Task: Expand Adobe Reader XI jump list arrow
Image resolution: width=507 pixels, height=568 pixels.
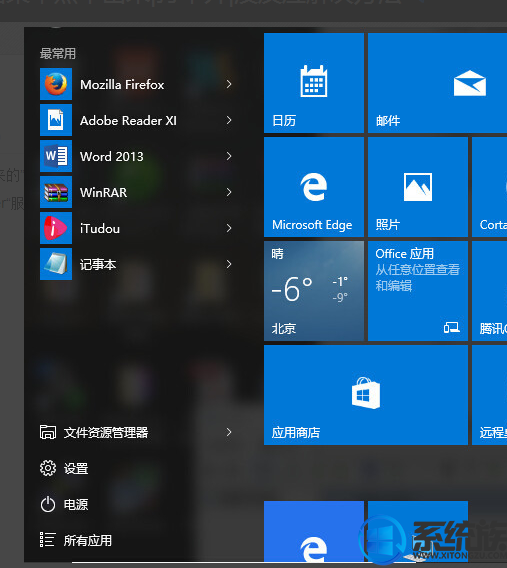Action: coord(229,120)
